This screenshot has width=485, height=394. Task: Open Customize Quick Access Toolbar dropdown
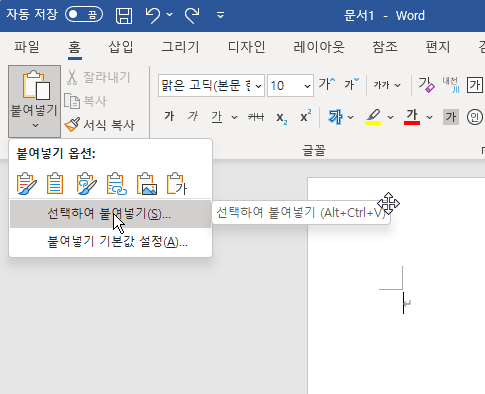tap(220, 15)
